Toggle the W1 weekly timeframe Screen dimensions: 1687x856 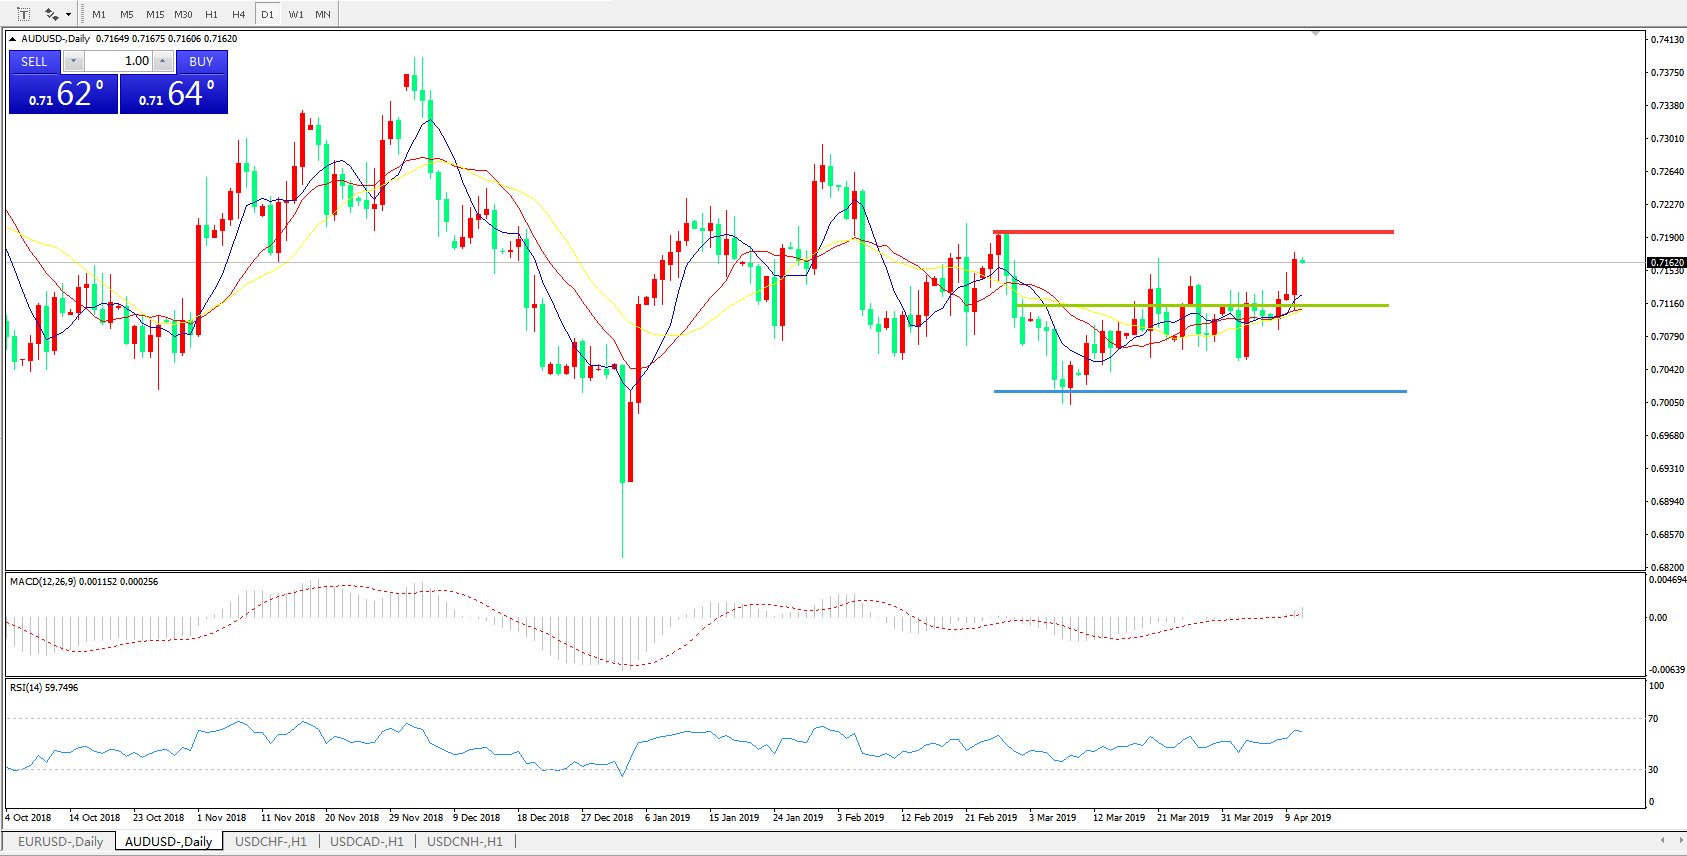click(296, 14)
